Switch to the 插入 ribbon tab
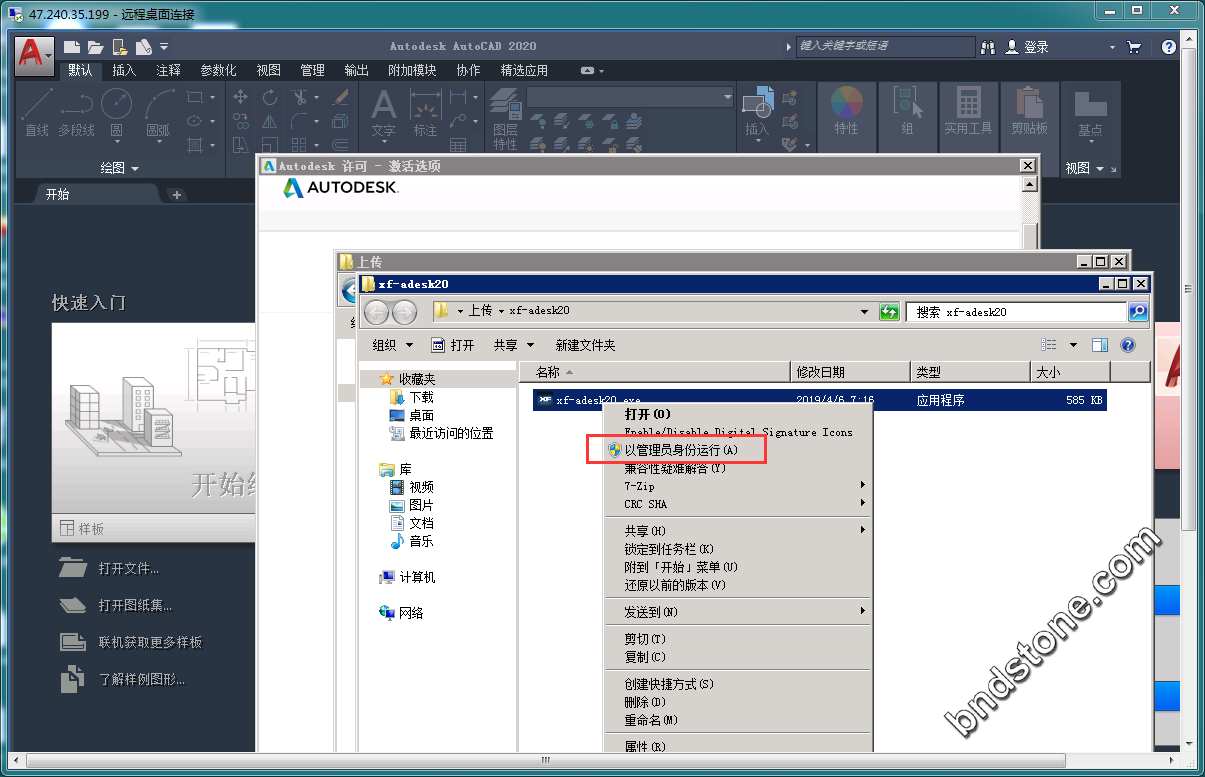This screenshot has height=777, width=1205. pyautogui.click(x=124, y=70)
